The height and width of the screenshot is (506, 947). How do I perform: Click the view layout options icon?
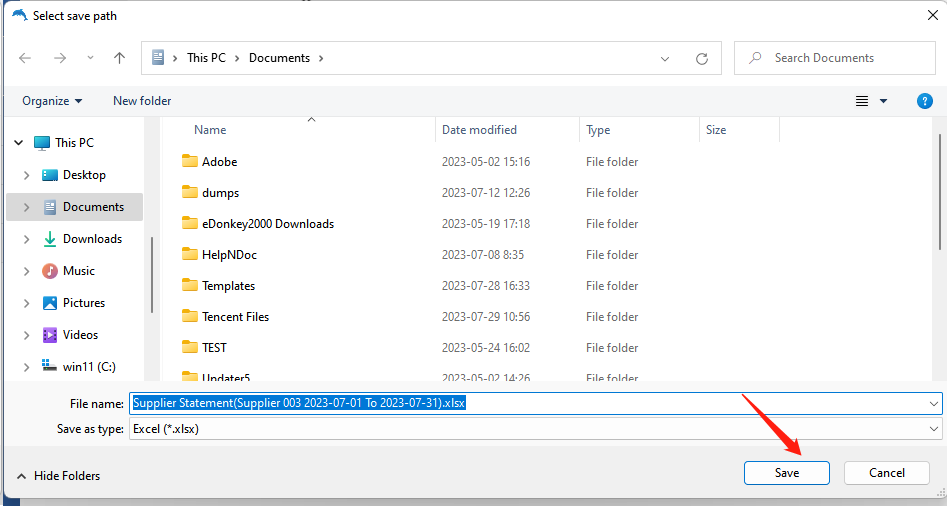point(862,101)
